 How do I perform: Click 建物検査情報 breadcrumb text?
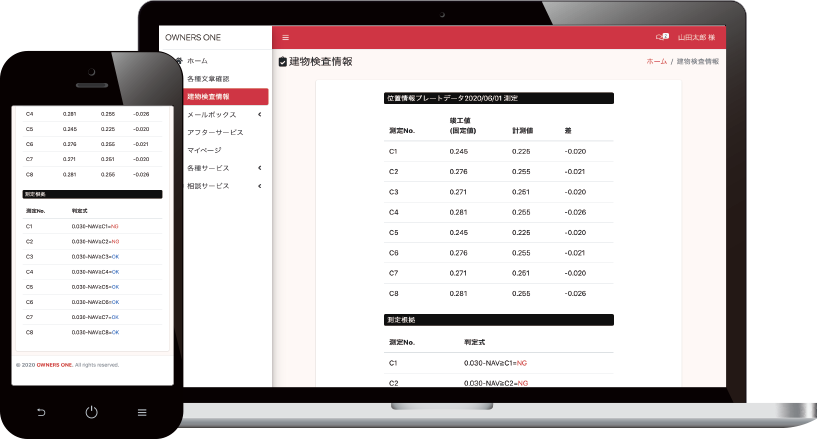pos(698,61)
